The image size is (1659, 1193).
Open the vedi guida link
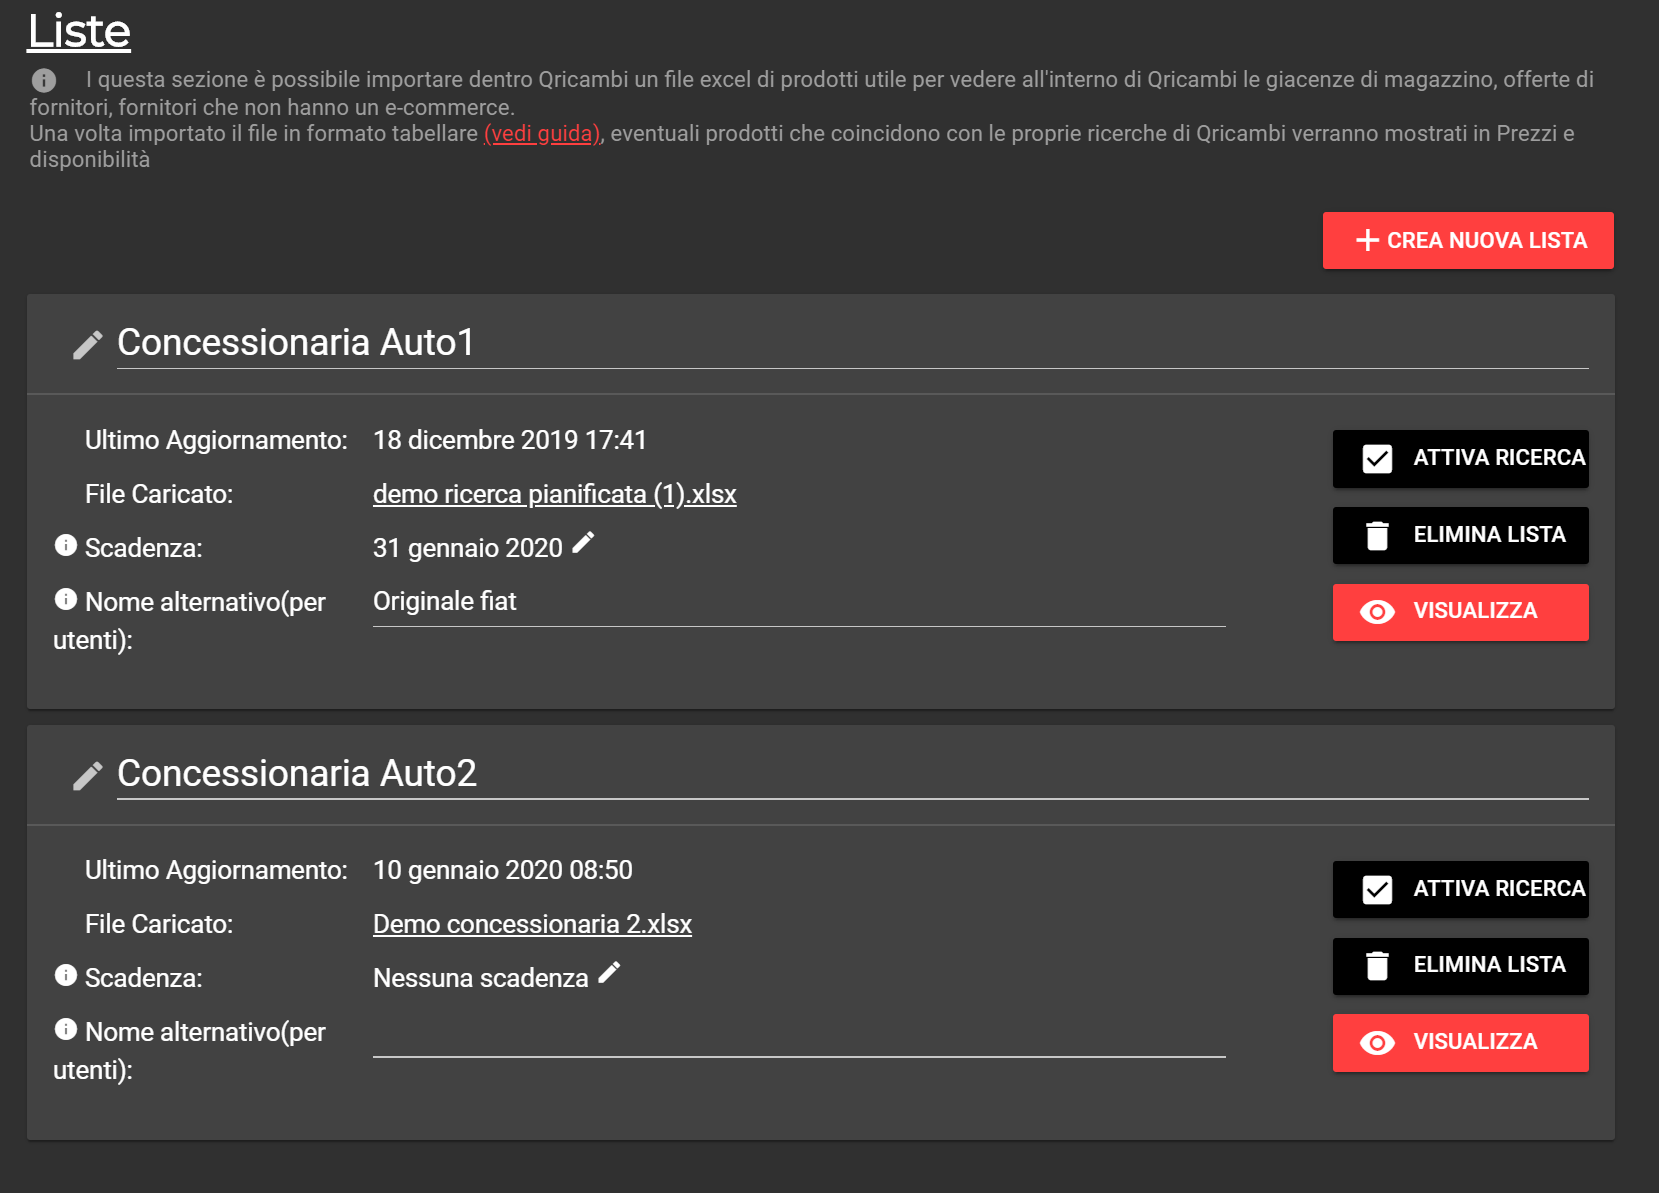point(543,133)
